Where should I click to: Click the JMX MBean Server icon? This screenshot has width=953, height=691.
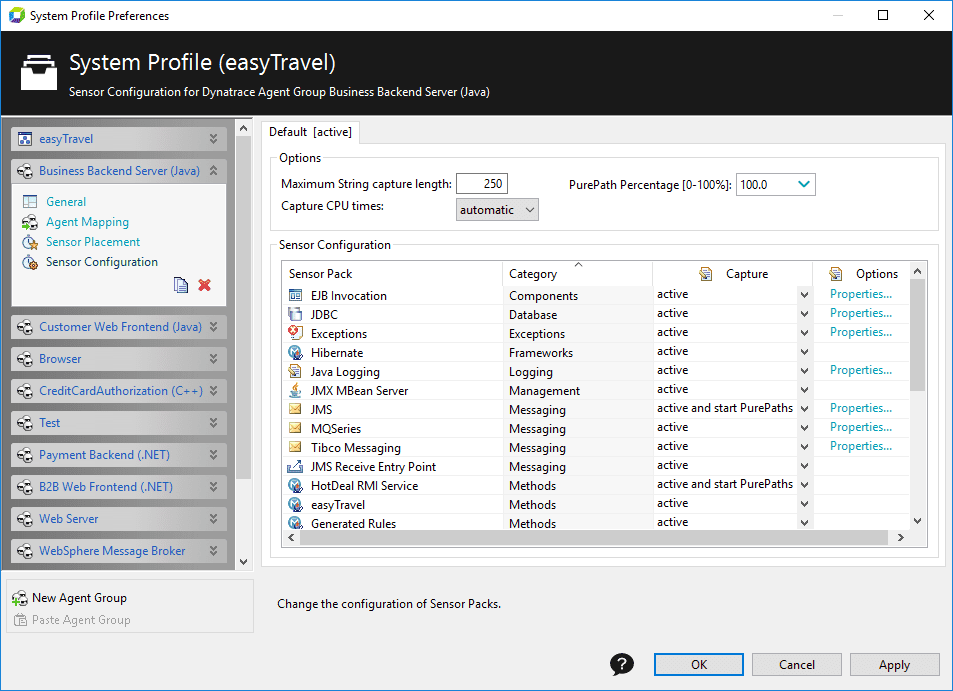(295, 390)
